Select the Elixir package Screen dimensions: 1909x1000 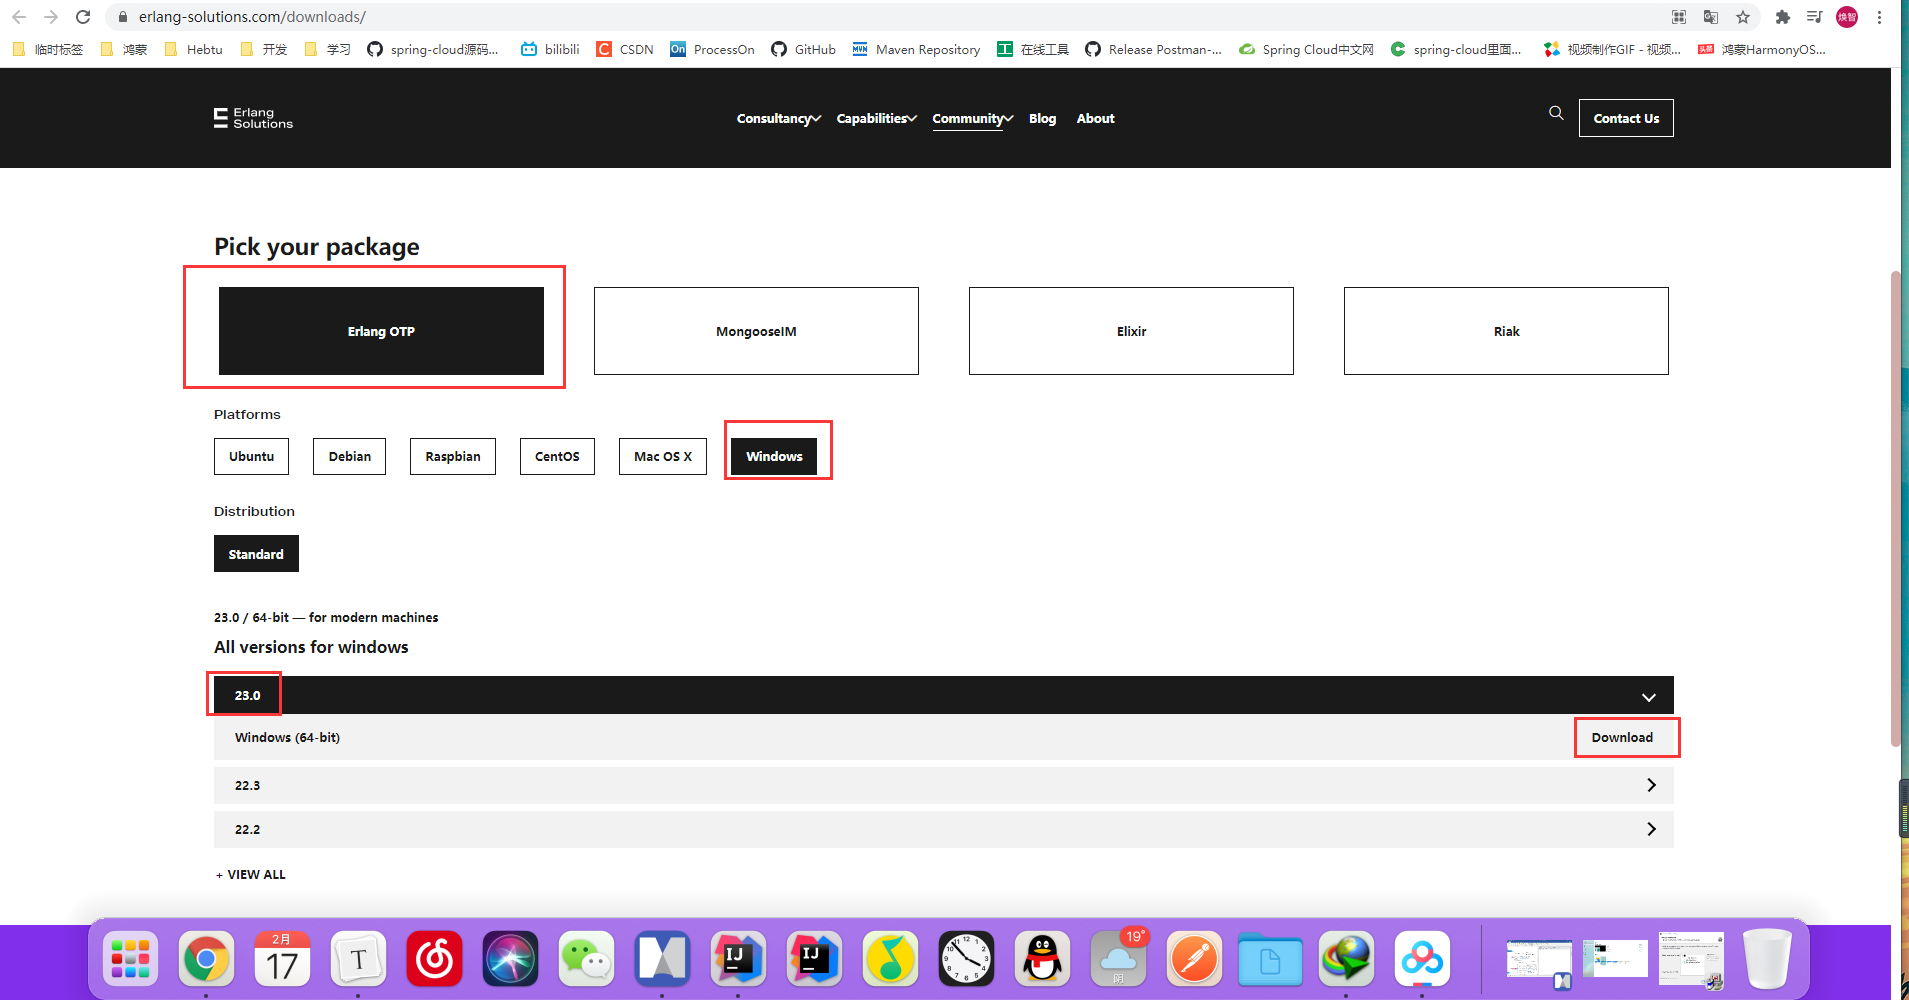click(x=1131, y=331)
